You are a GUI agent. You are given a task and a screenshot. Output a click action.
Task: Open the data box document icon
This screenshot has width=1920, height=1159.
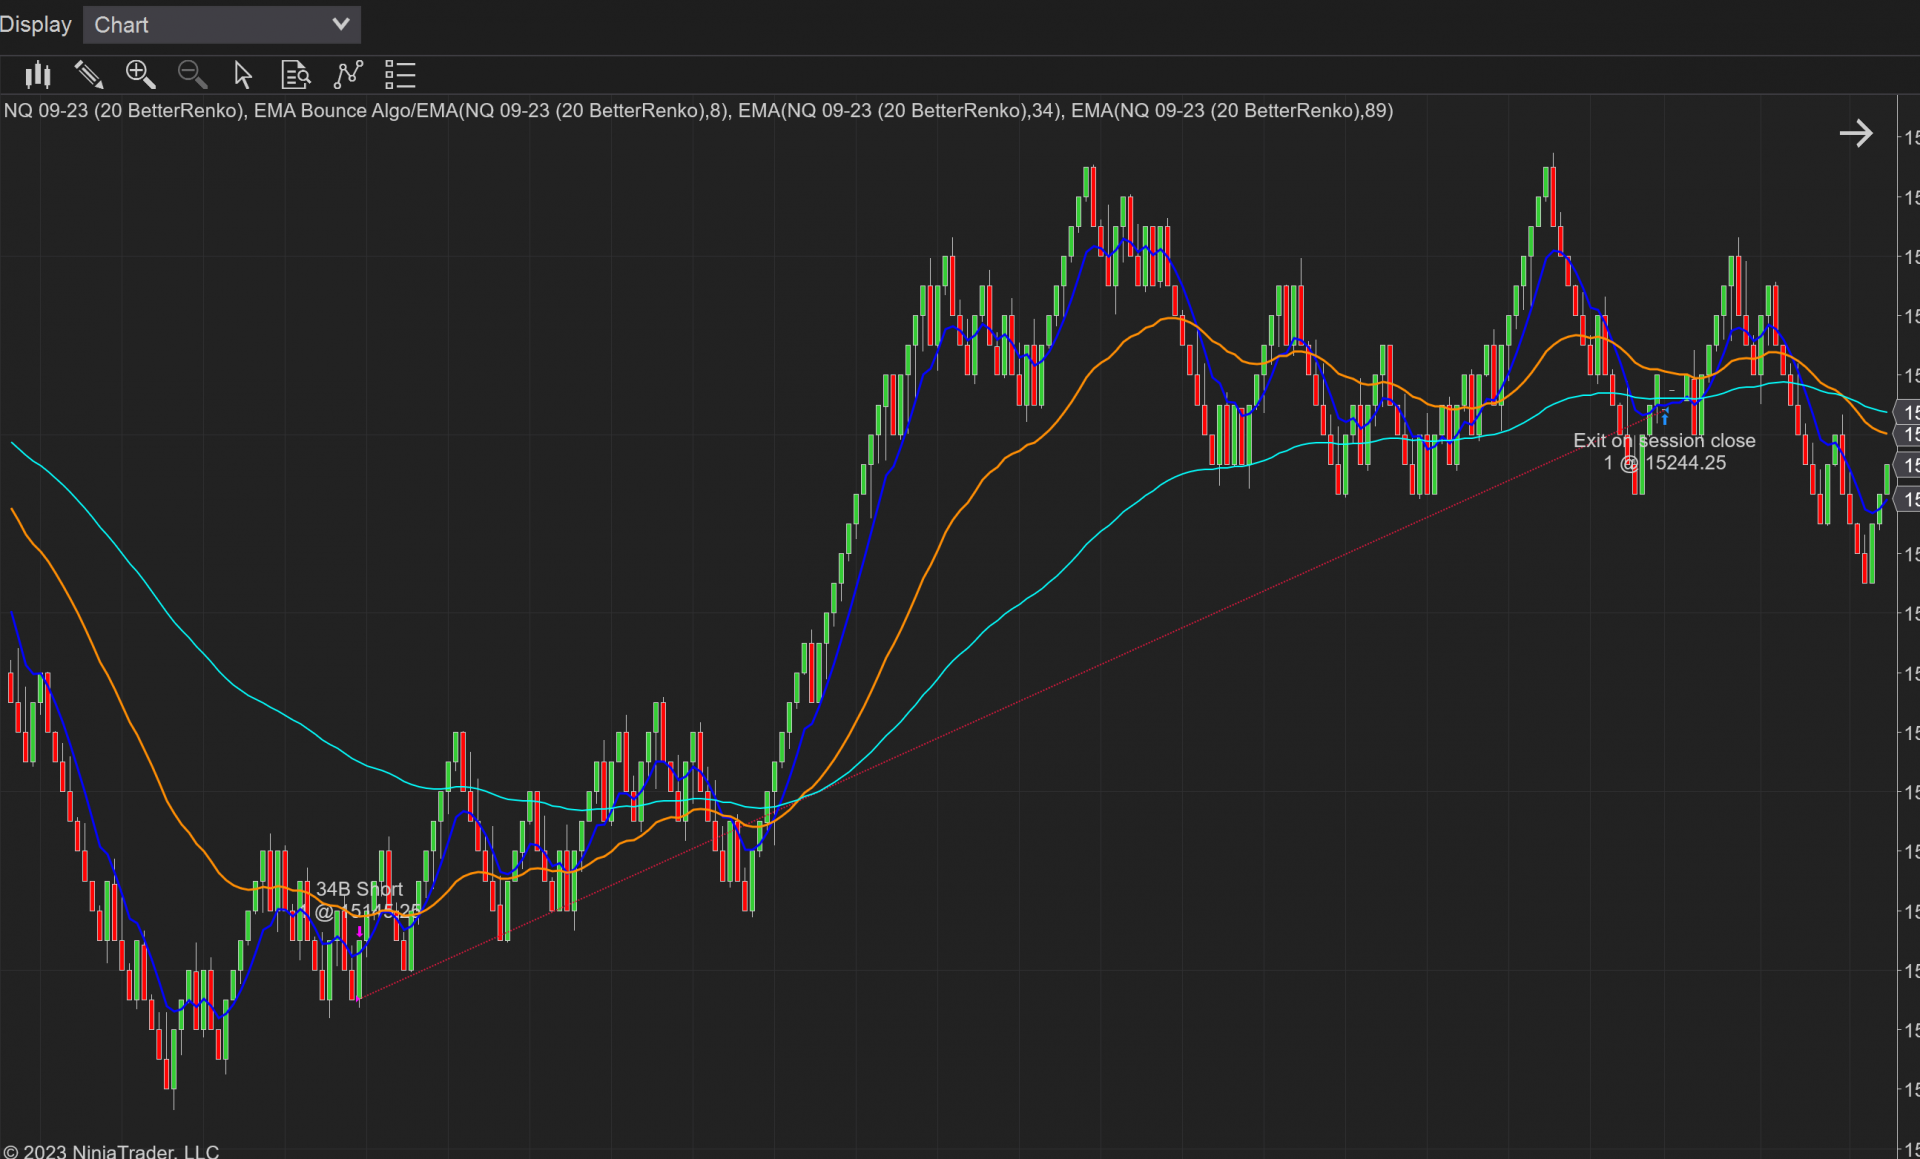296,75
